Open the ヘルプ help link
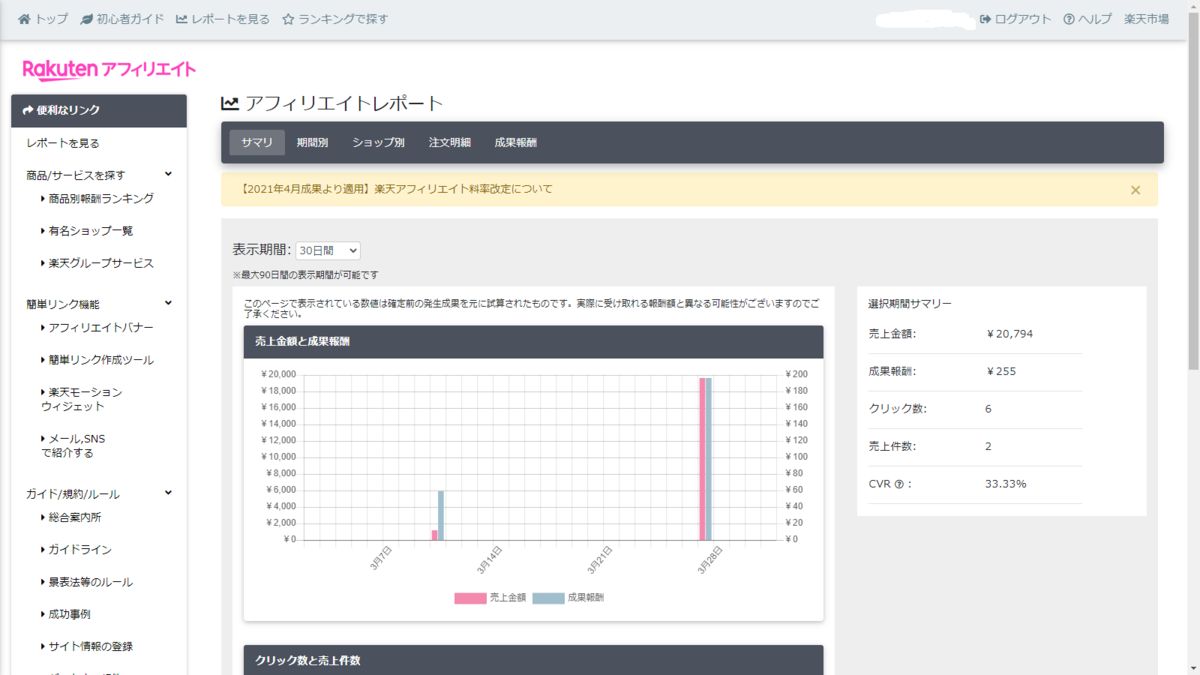 (x=1087, y=19)
